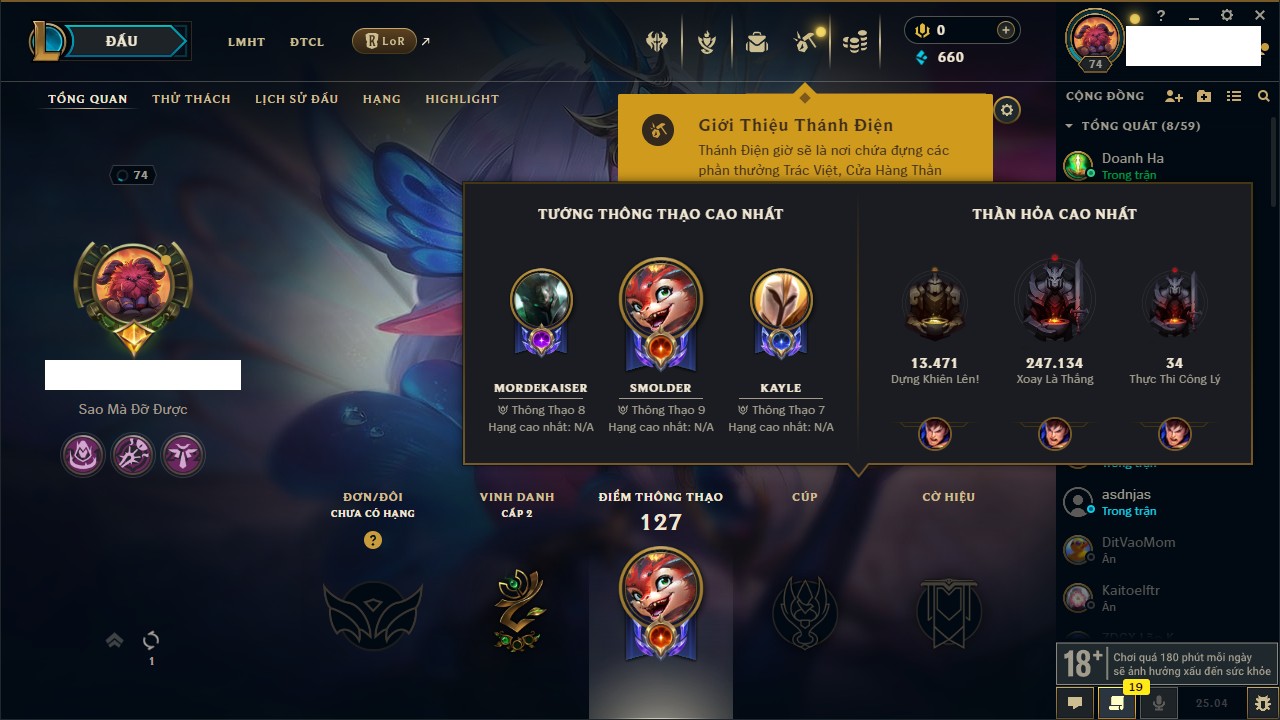The image size is (1280, 720).
Task: Expand the profile rank arrow near refresh icon
Action: 115,640
